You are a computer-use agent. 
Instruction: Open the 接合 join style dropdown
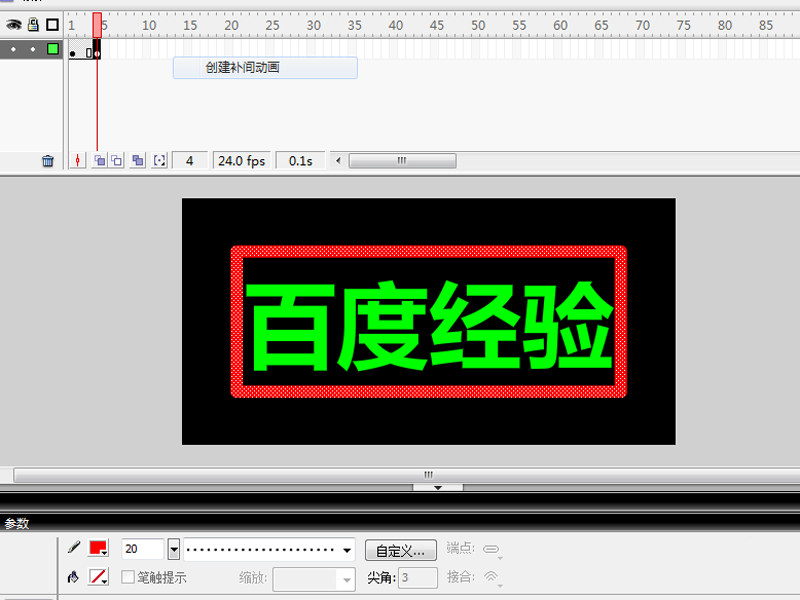pos(493,578)
